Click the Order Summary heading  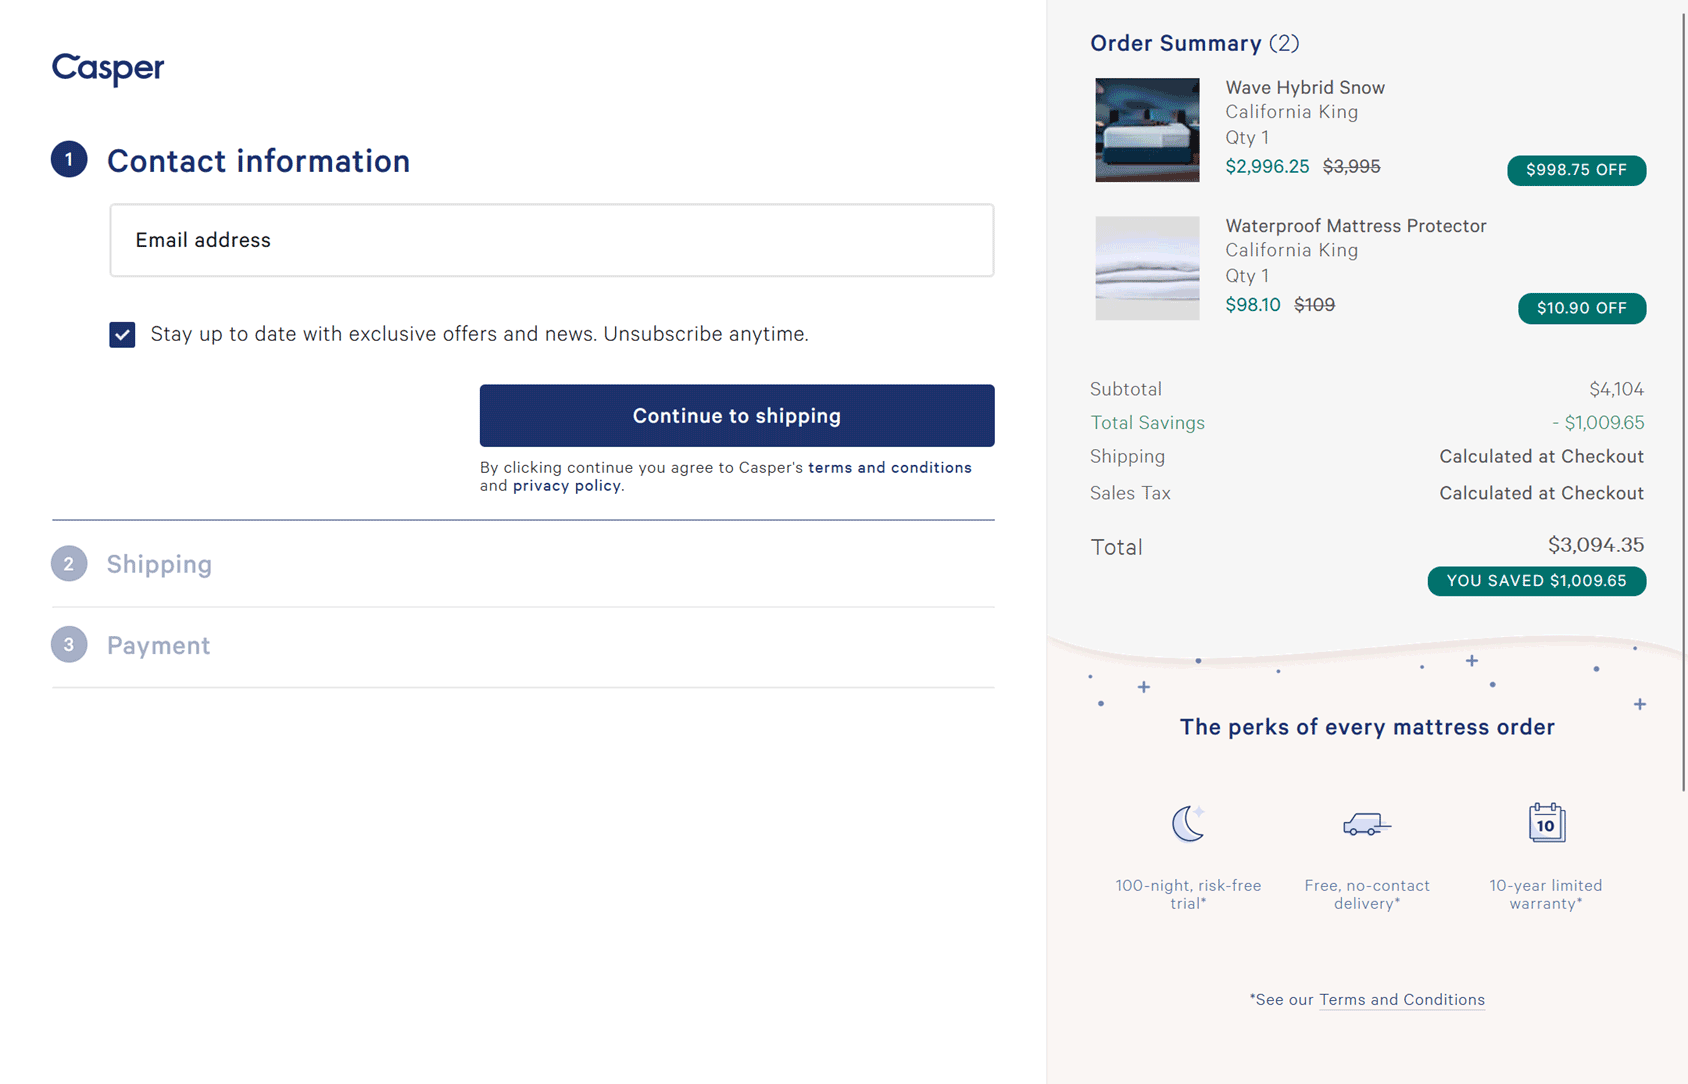(x=1194, y=43)
